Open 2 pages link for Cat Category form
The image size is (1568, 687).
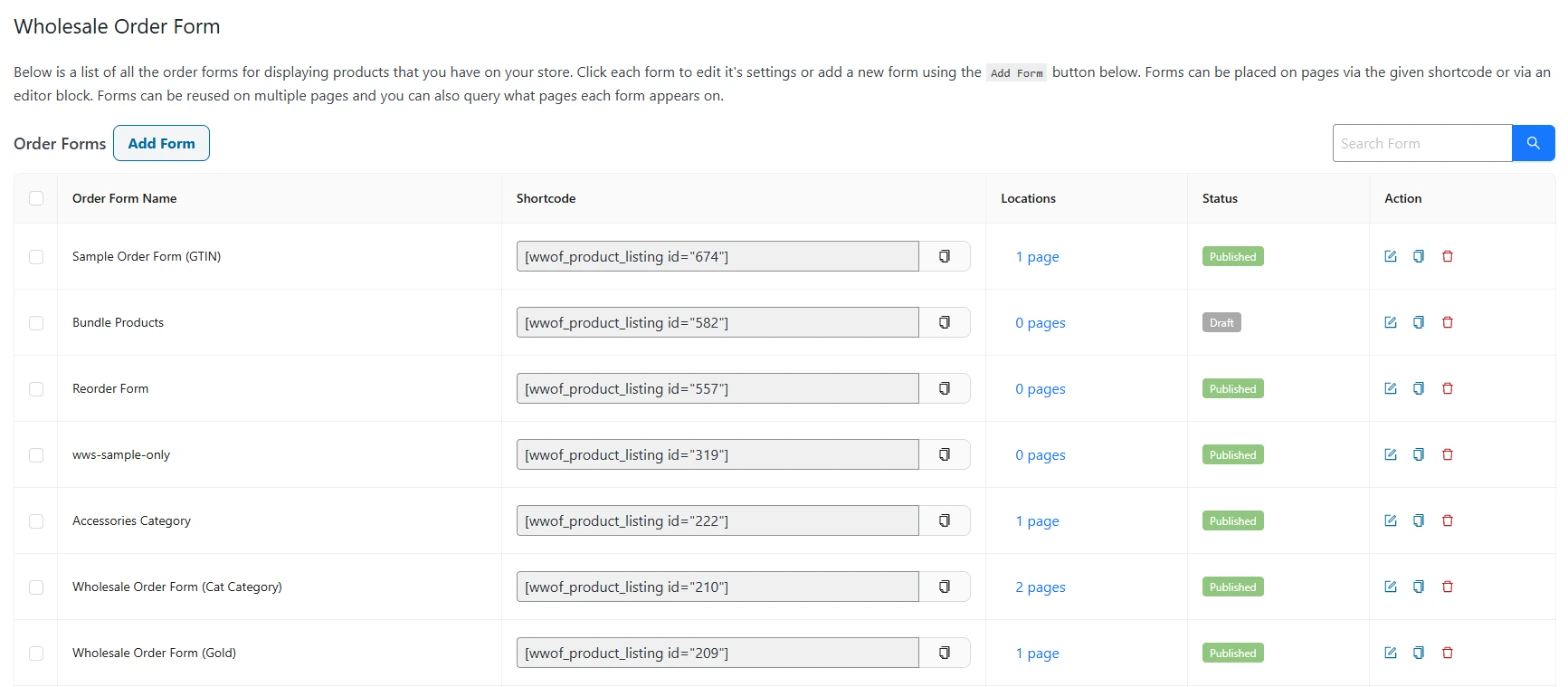click(x=1040, y=587)
